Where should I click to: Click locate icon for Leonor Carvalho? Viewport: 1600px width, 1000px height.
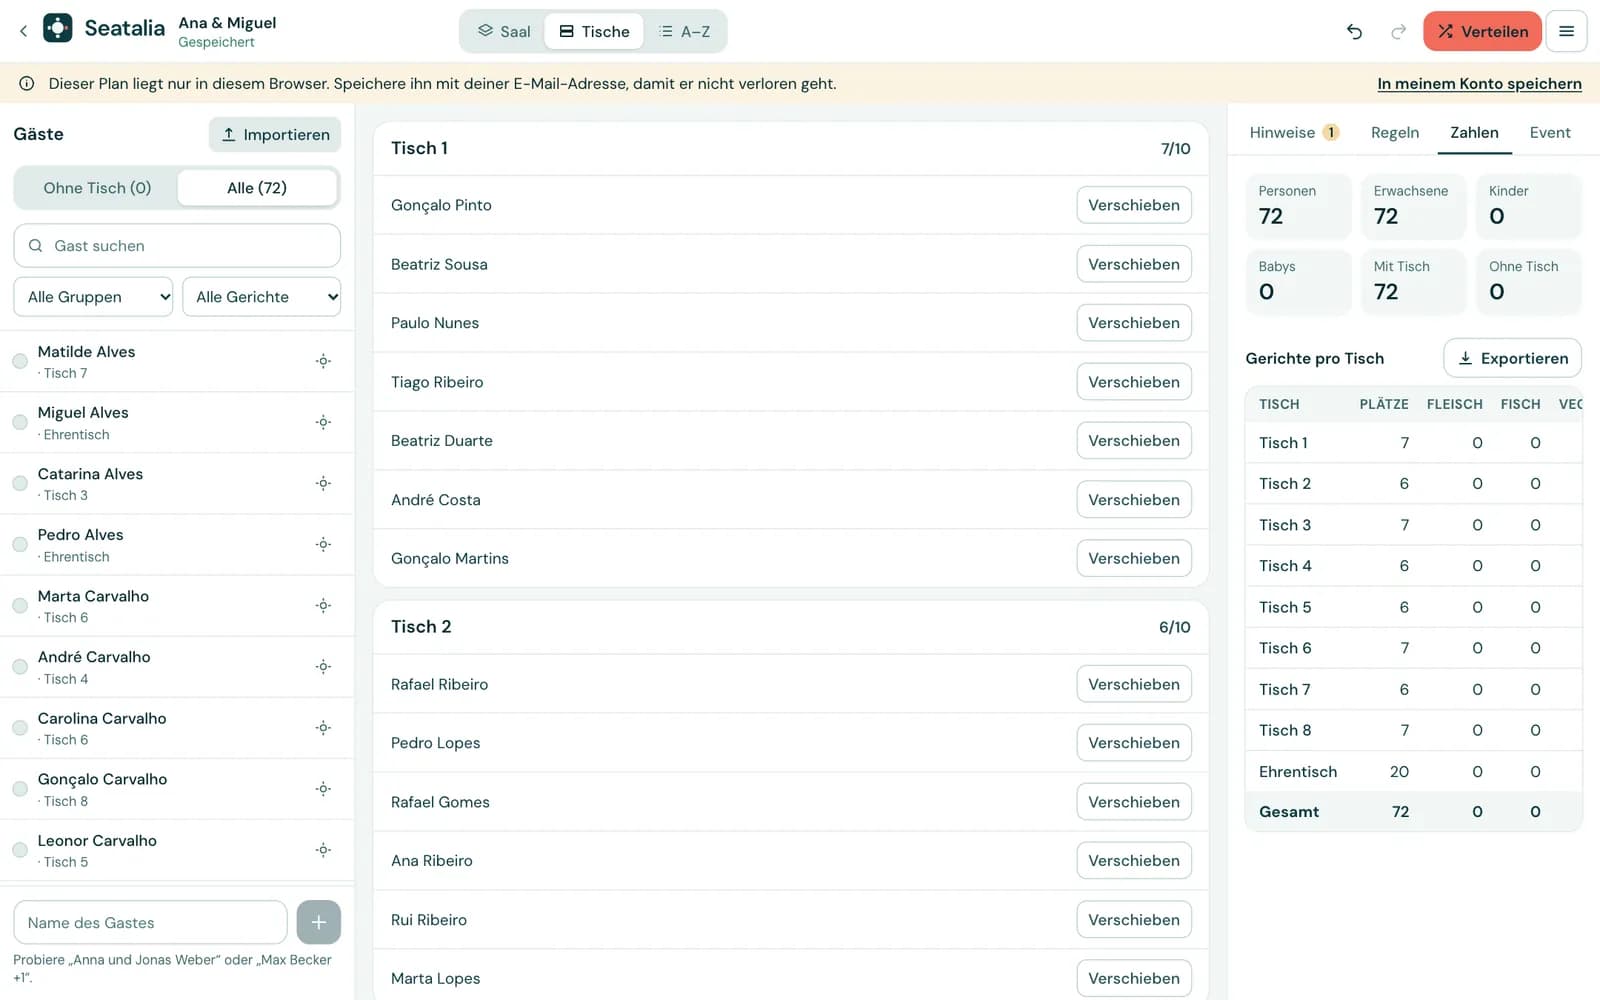click(x=323, y=850)
